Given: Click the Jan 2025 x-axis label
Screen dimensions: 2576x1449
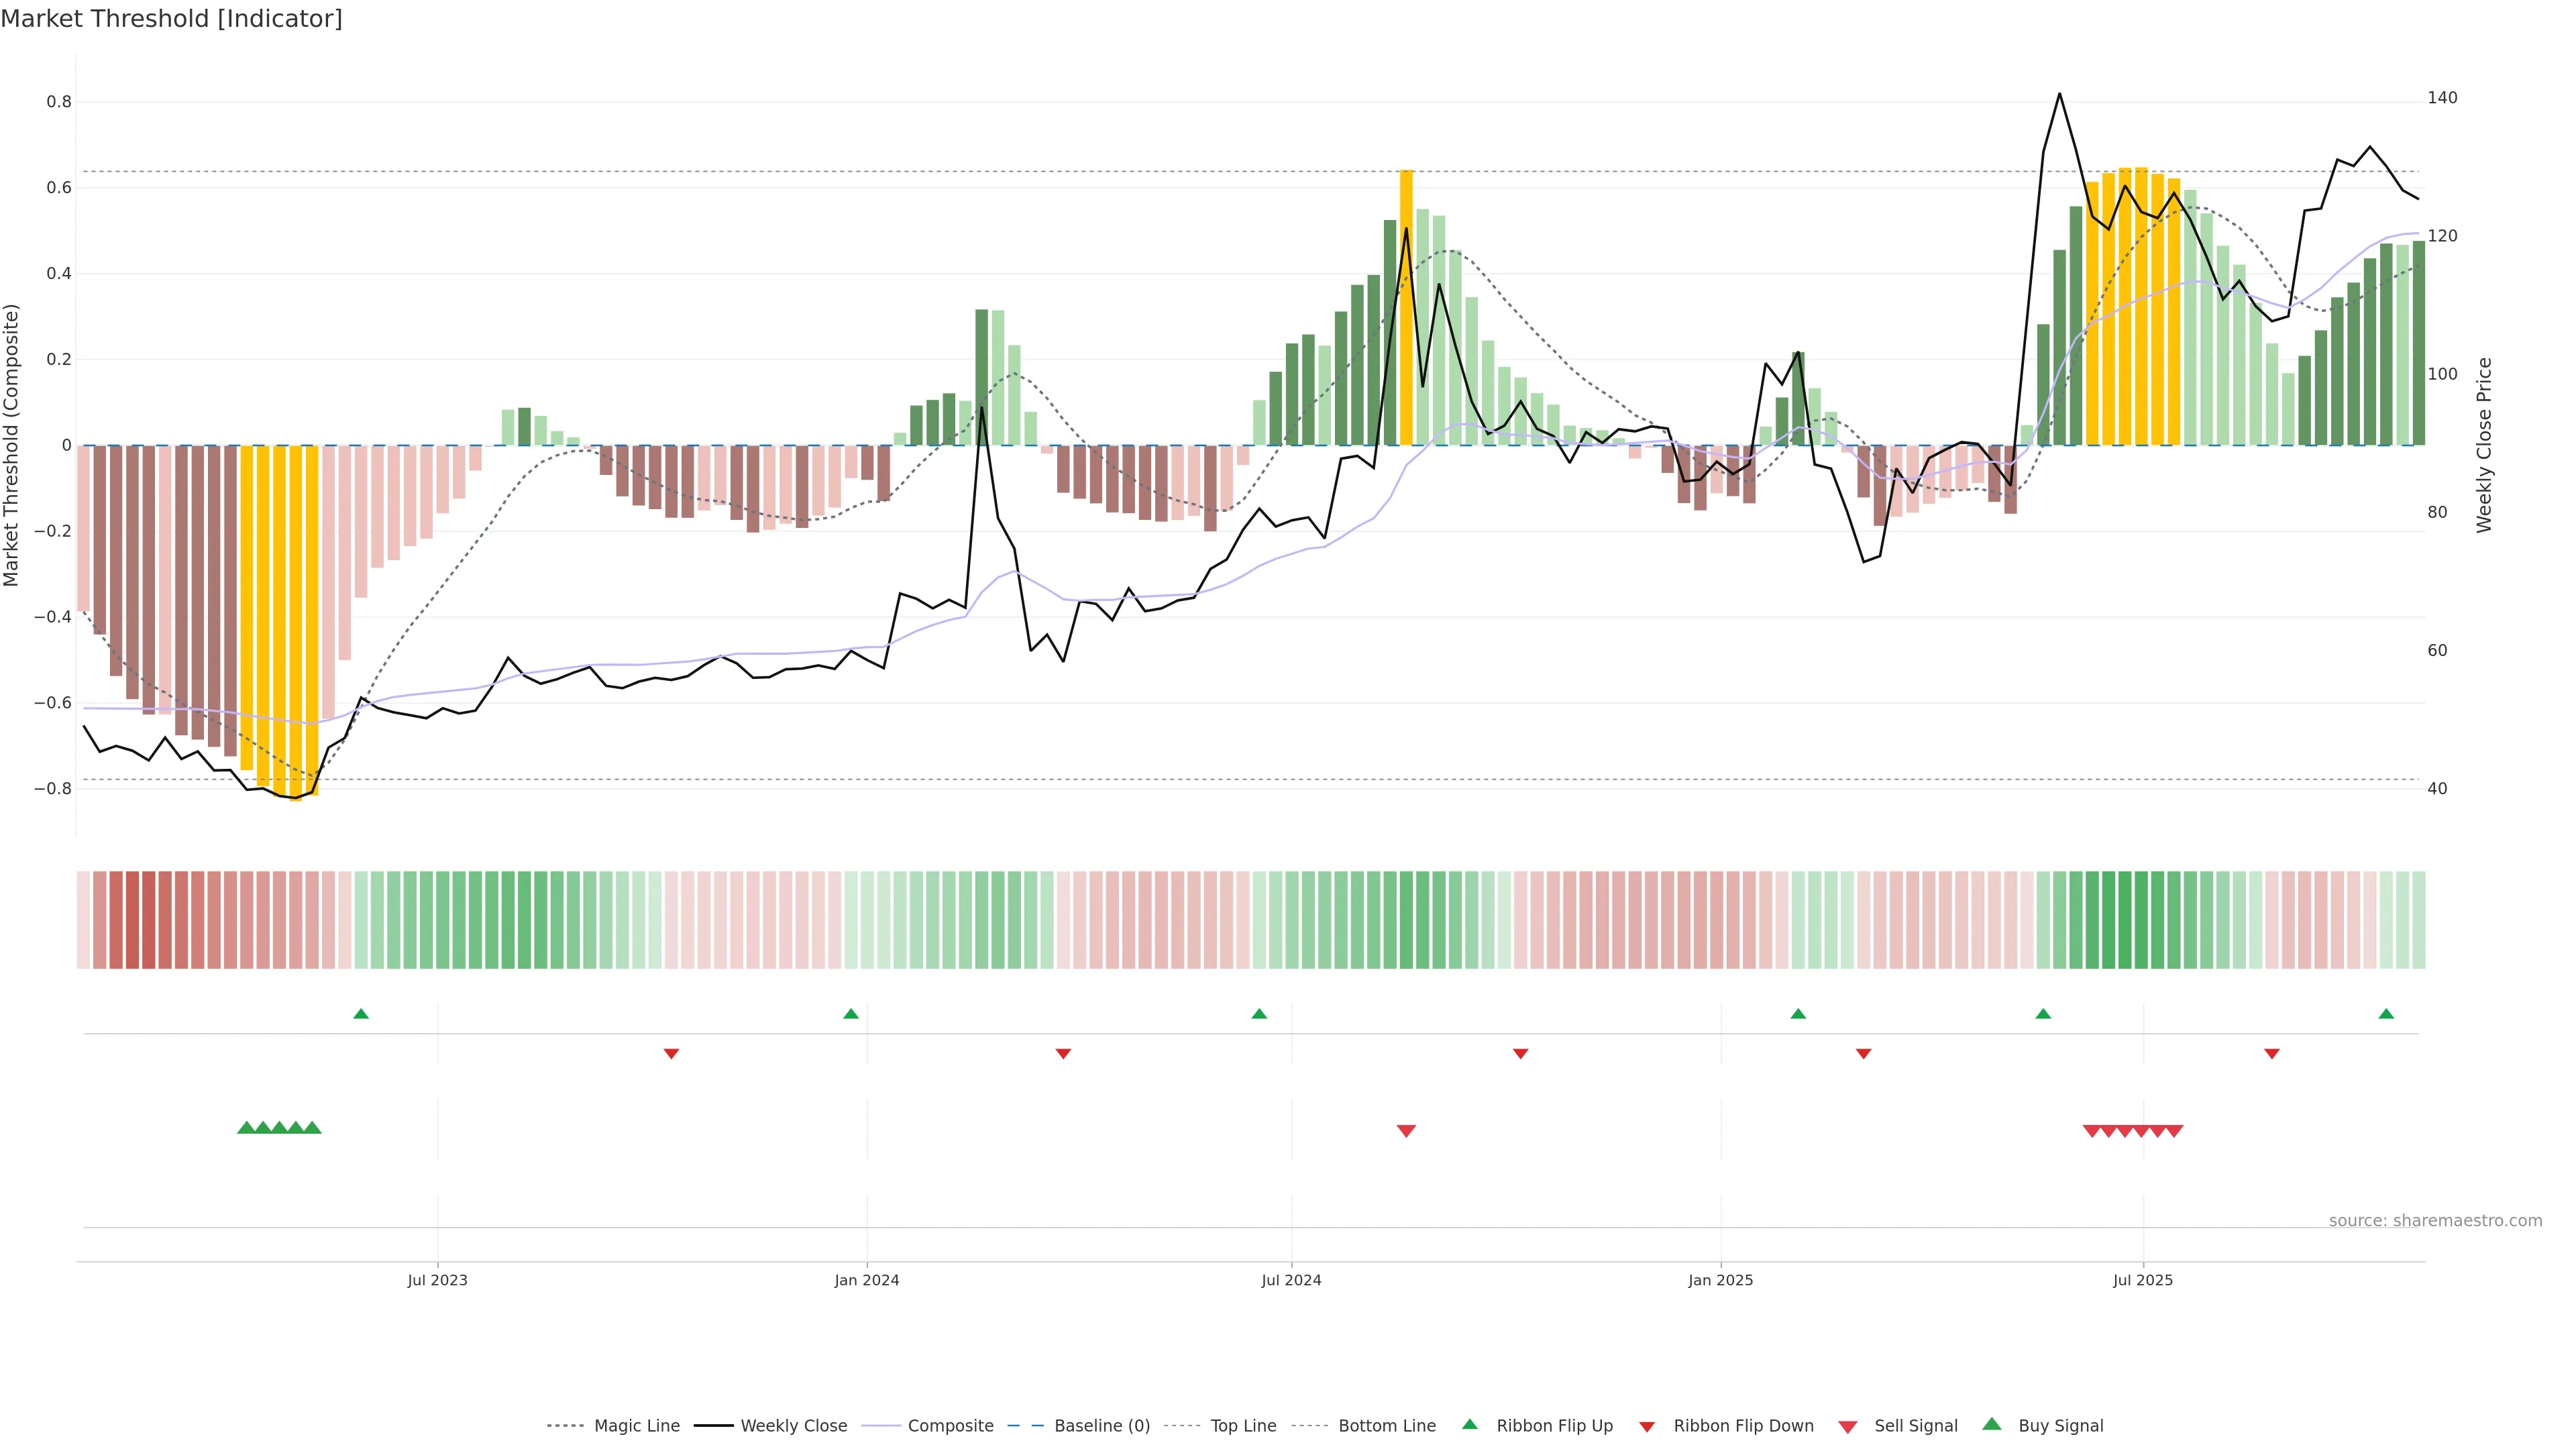Looking at the screenshot, I should (1720, 1280).
